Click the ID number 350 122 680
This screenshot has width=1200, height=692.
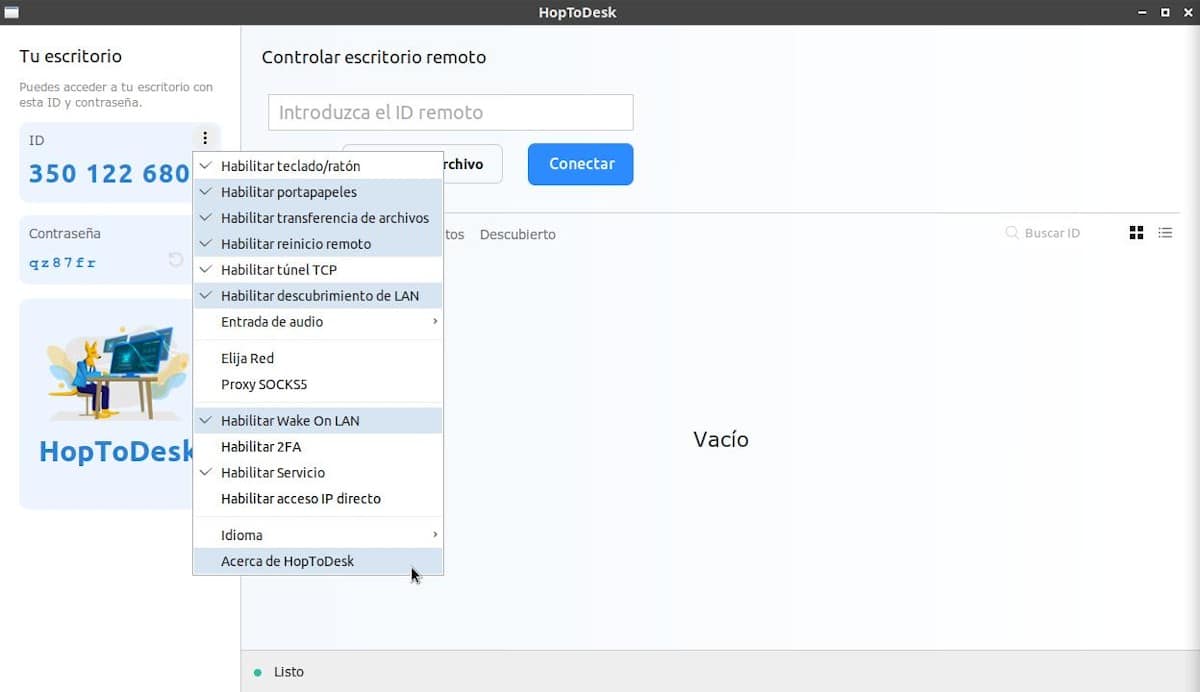coord(109,174)
